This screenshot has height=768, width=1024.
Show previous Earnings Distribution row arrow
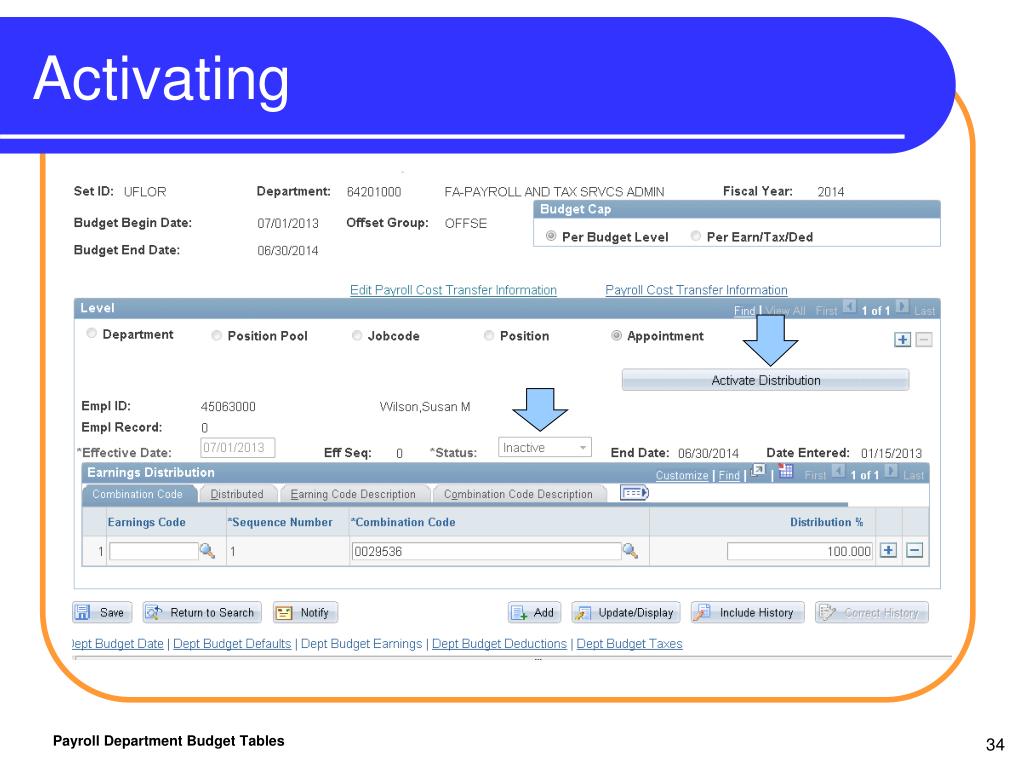coord(839,471)
